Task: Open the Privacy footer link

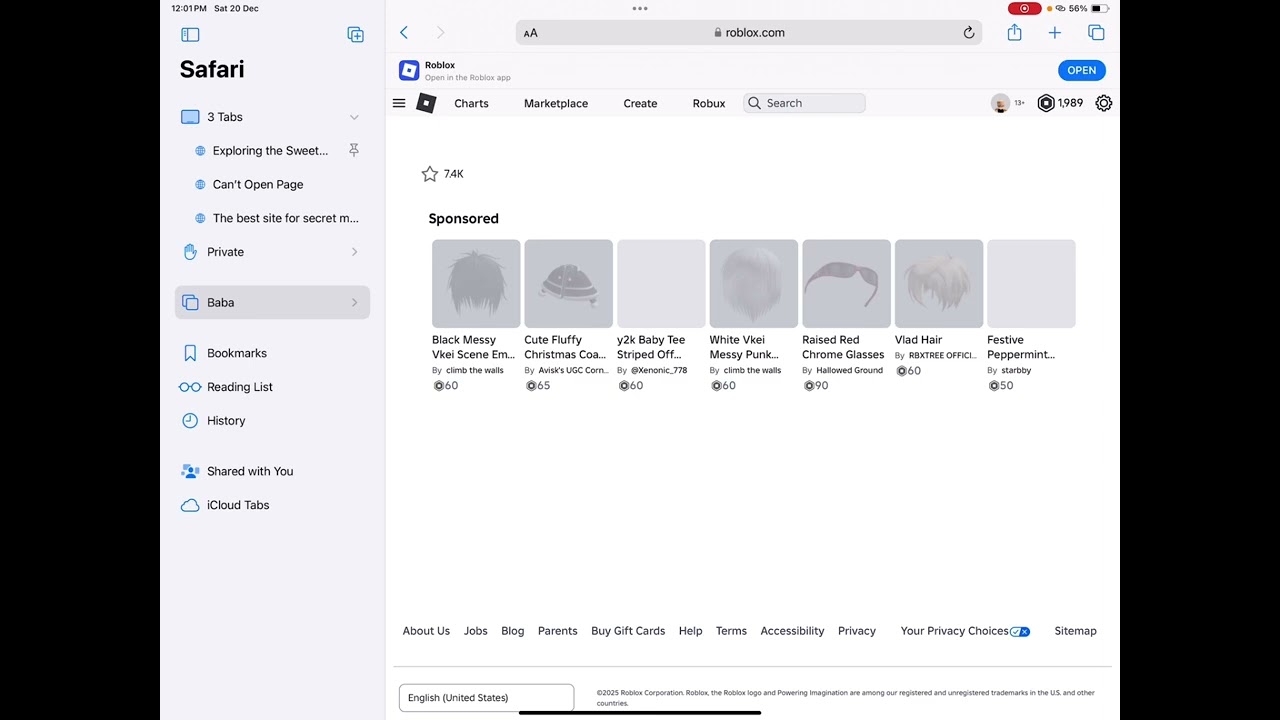Action: pyautogui.click(x=857, y=631)
